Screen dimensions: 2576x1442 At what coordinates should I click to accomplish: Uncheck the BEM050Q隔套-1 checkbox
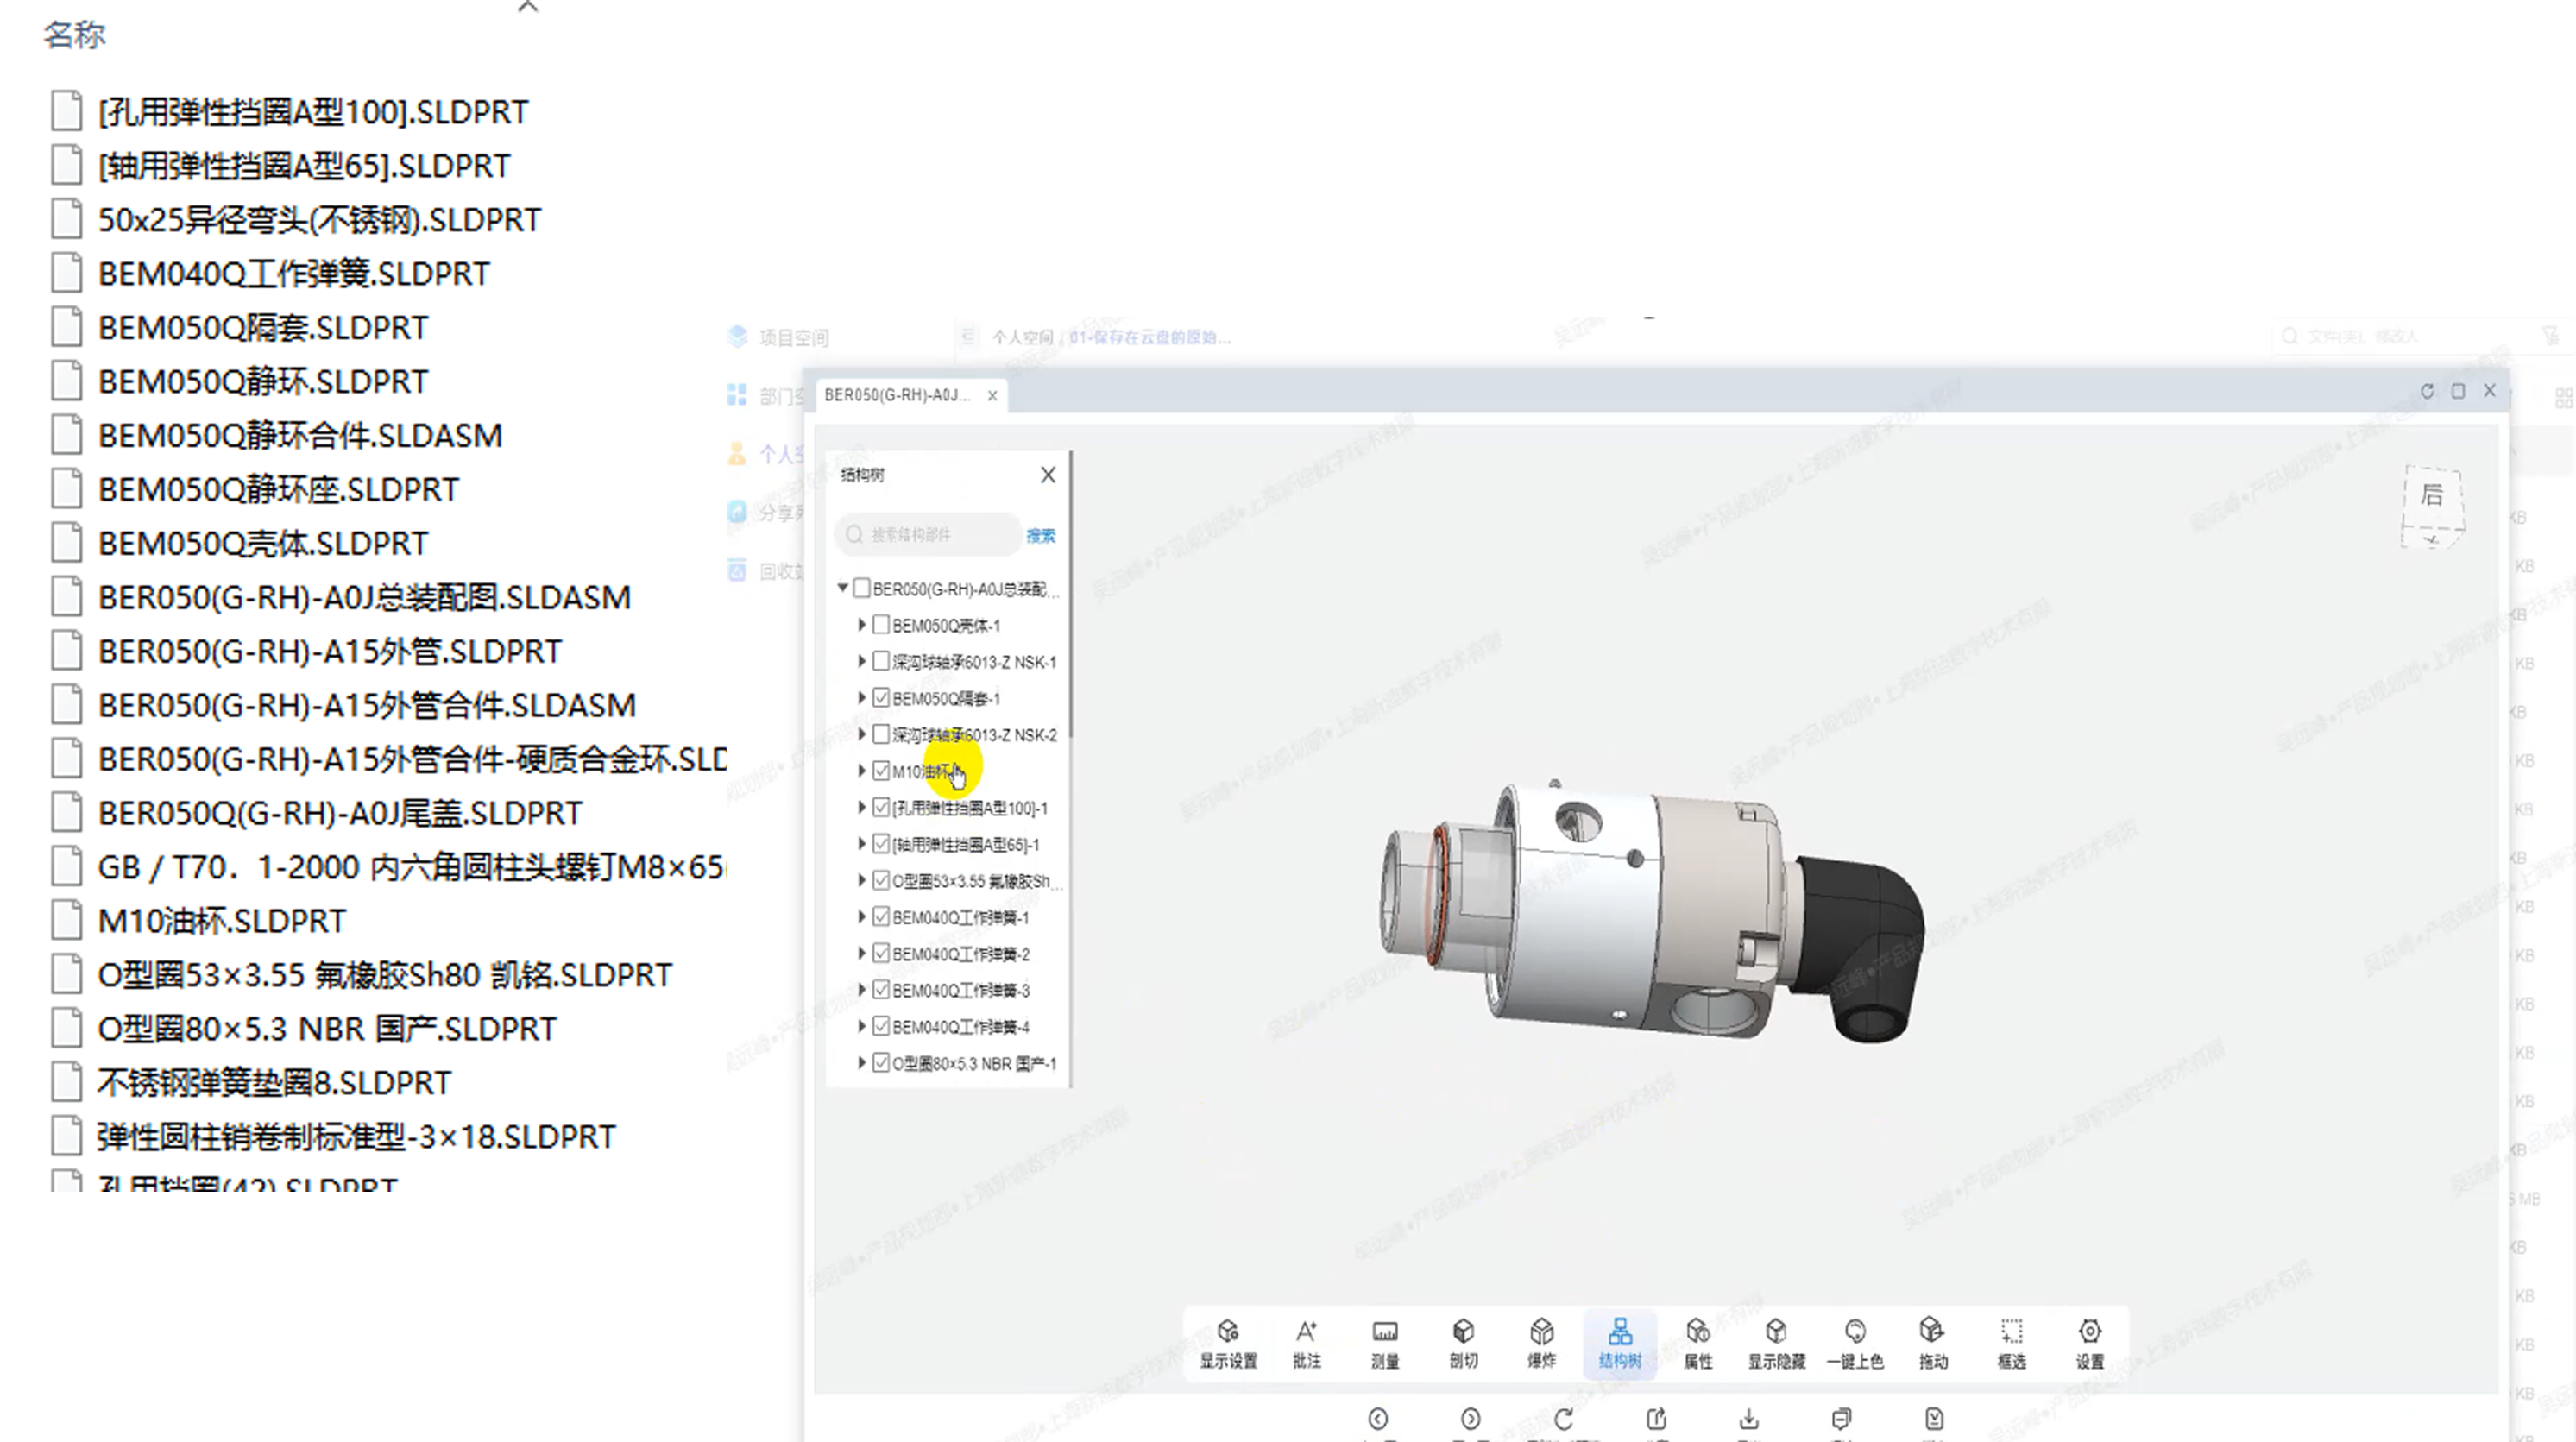point(881,698)
